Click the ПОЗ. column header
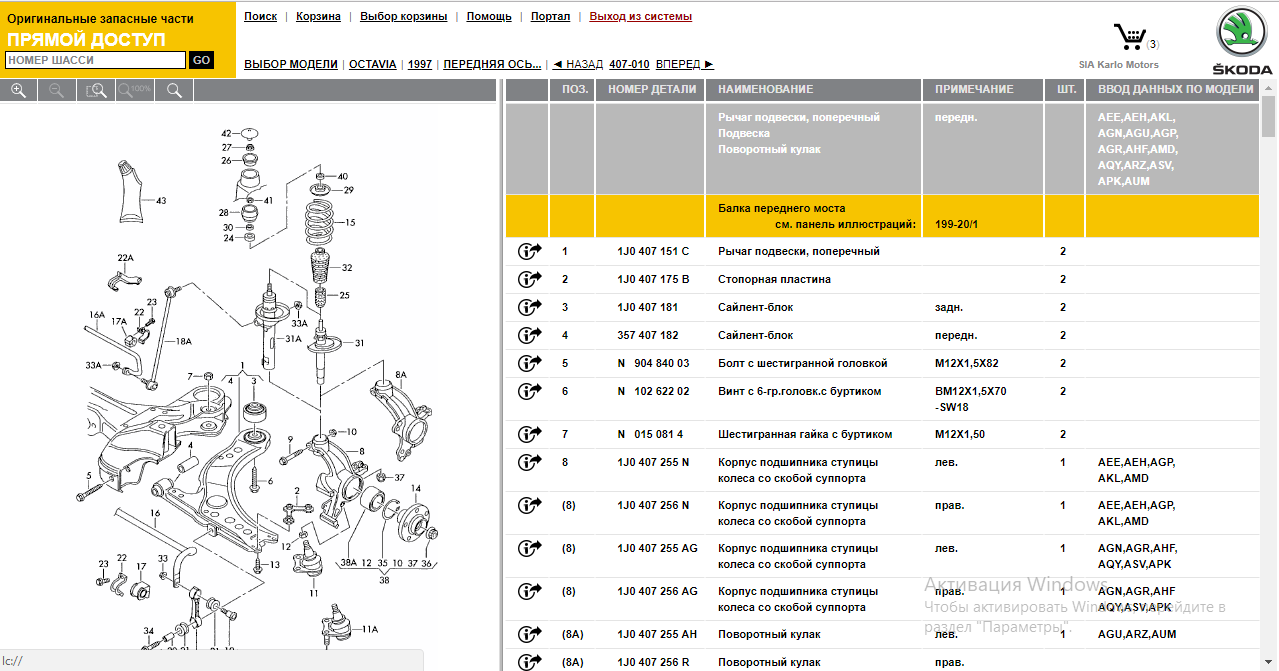Viewport: 1279px width, 671px height. tap(572, 89)
